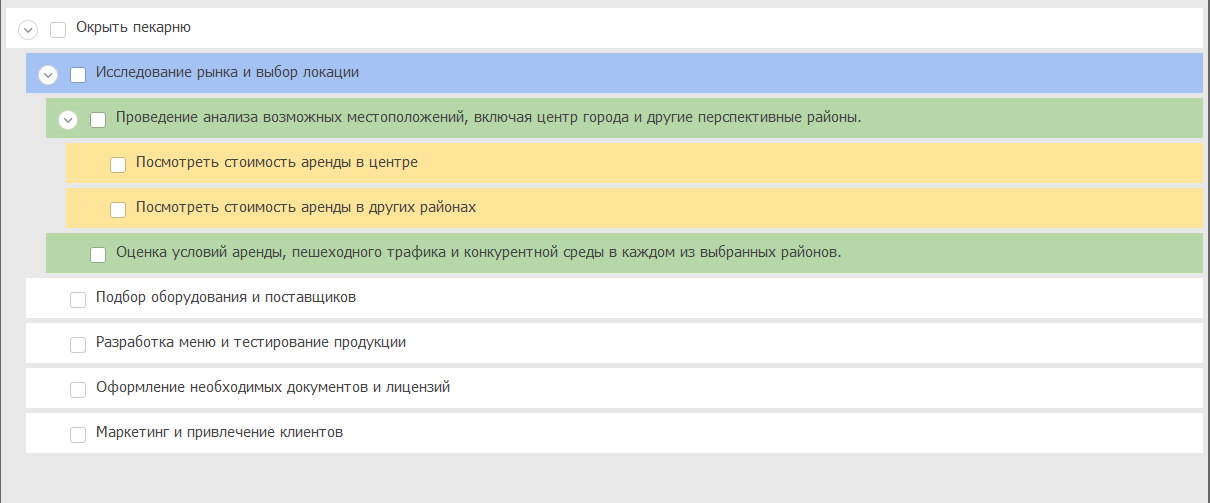Click the 'Маркетинг и привлечение клиентов' label
The height and width of the screenshot is (503, 1210).
click(219, 432)
